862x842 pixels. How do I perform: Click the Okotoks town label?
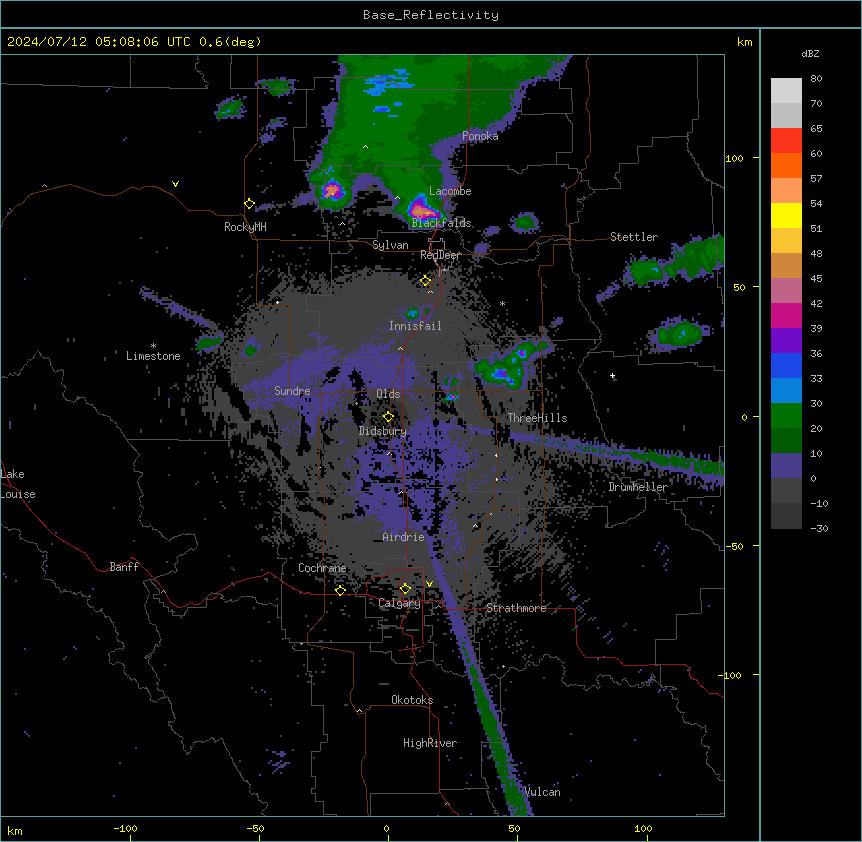[412, 700]
